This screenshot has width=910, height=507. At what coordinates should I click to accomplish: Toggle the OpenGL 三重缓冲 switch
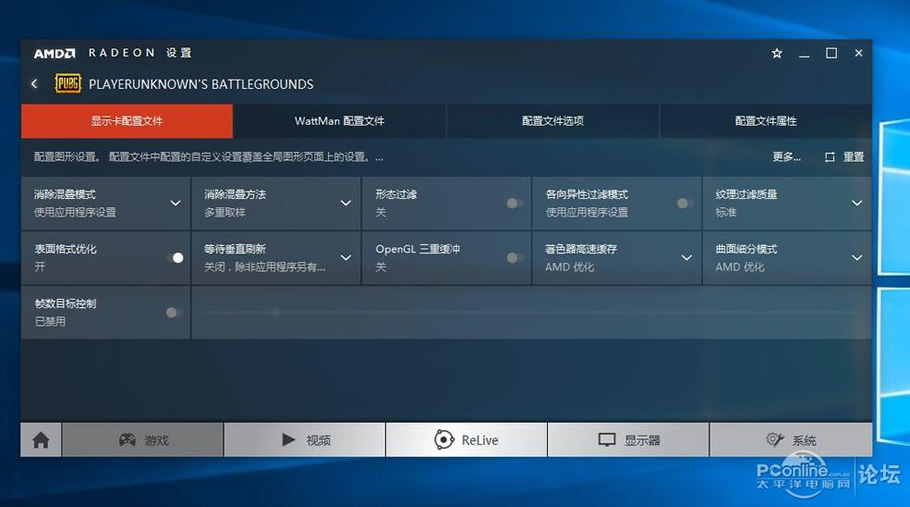point(514,258)
